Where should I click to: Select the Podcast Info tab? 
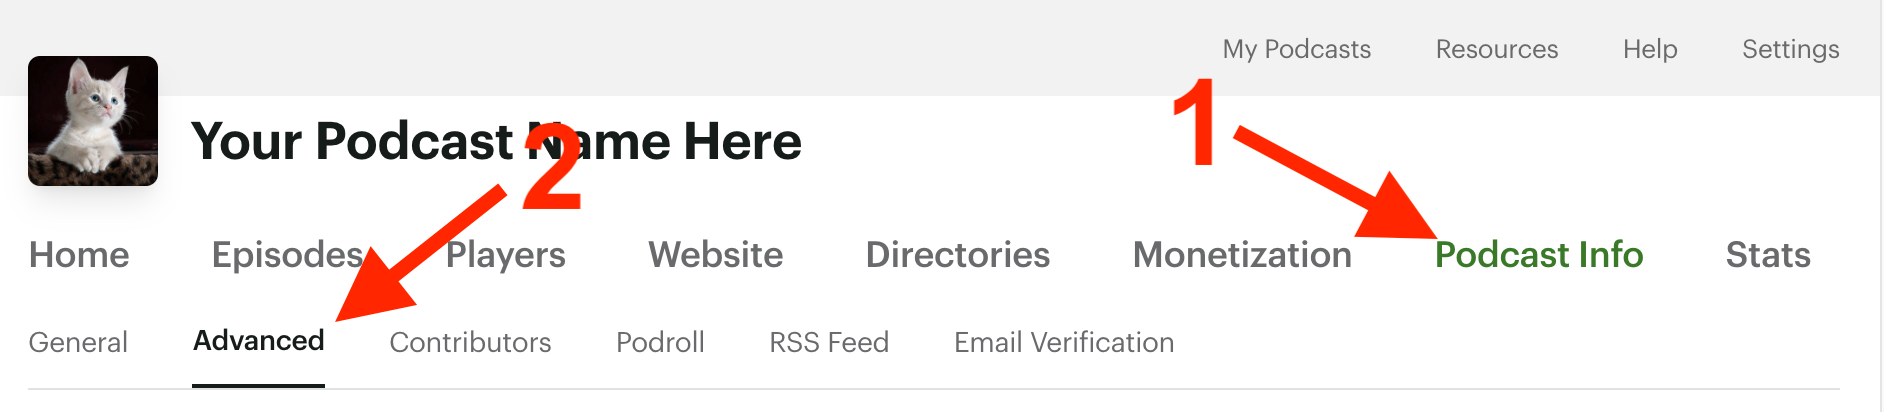1539,255
